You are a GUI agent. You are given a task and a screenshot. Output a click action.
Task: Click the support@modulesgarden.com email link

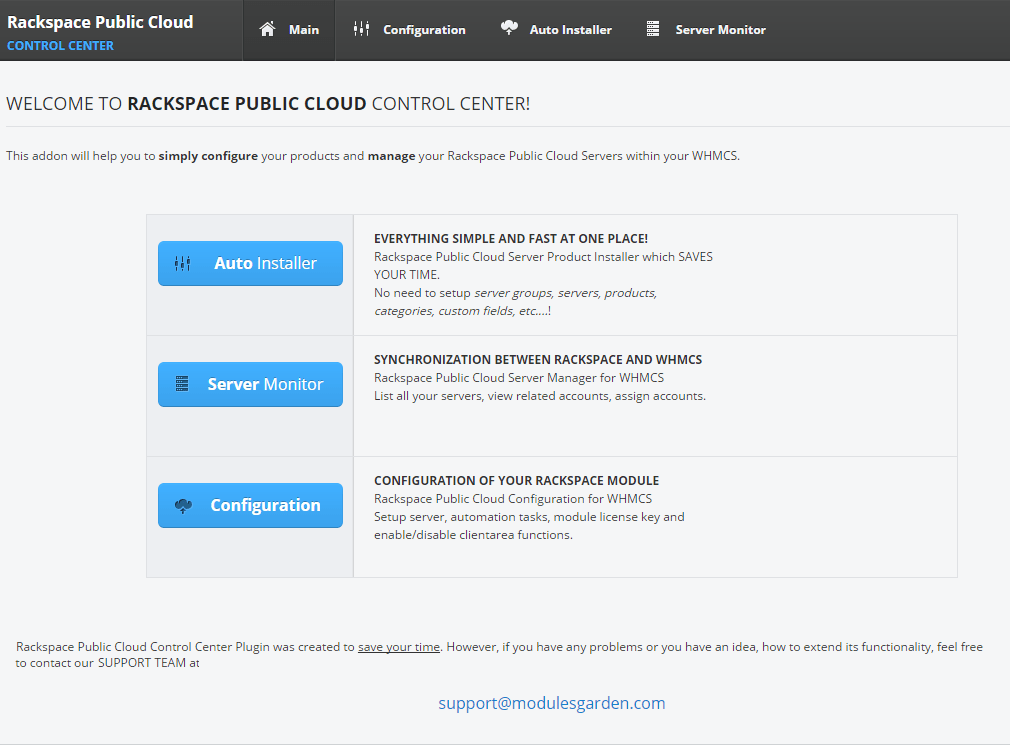point(551,703)
